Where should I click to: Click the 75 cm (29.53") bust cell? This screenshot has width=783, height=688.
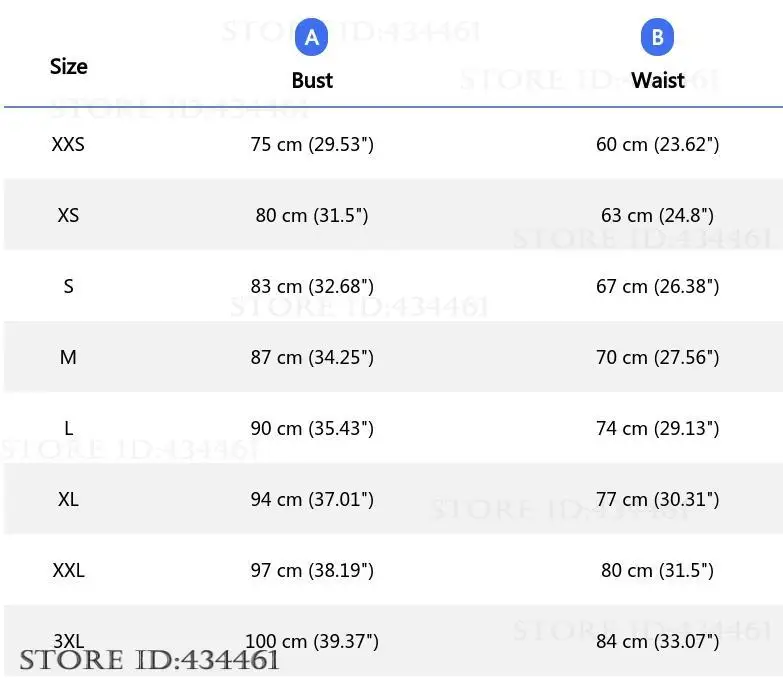pyautogui.click(x=312, y=144)
